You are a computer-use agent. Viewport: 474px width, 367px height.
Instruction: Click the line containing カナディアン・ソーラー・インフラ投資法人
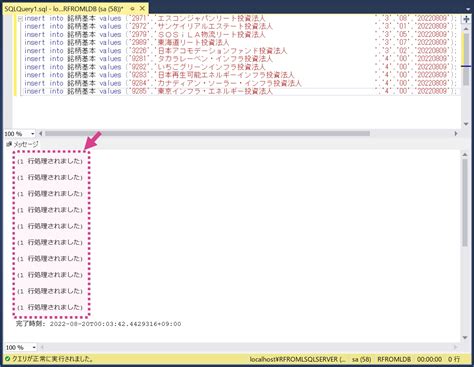coord(240,83)
